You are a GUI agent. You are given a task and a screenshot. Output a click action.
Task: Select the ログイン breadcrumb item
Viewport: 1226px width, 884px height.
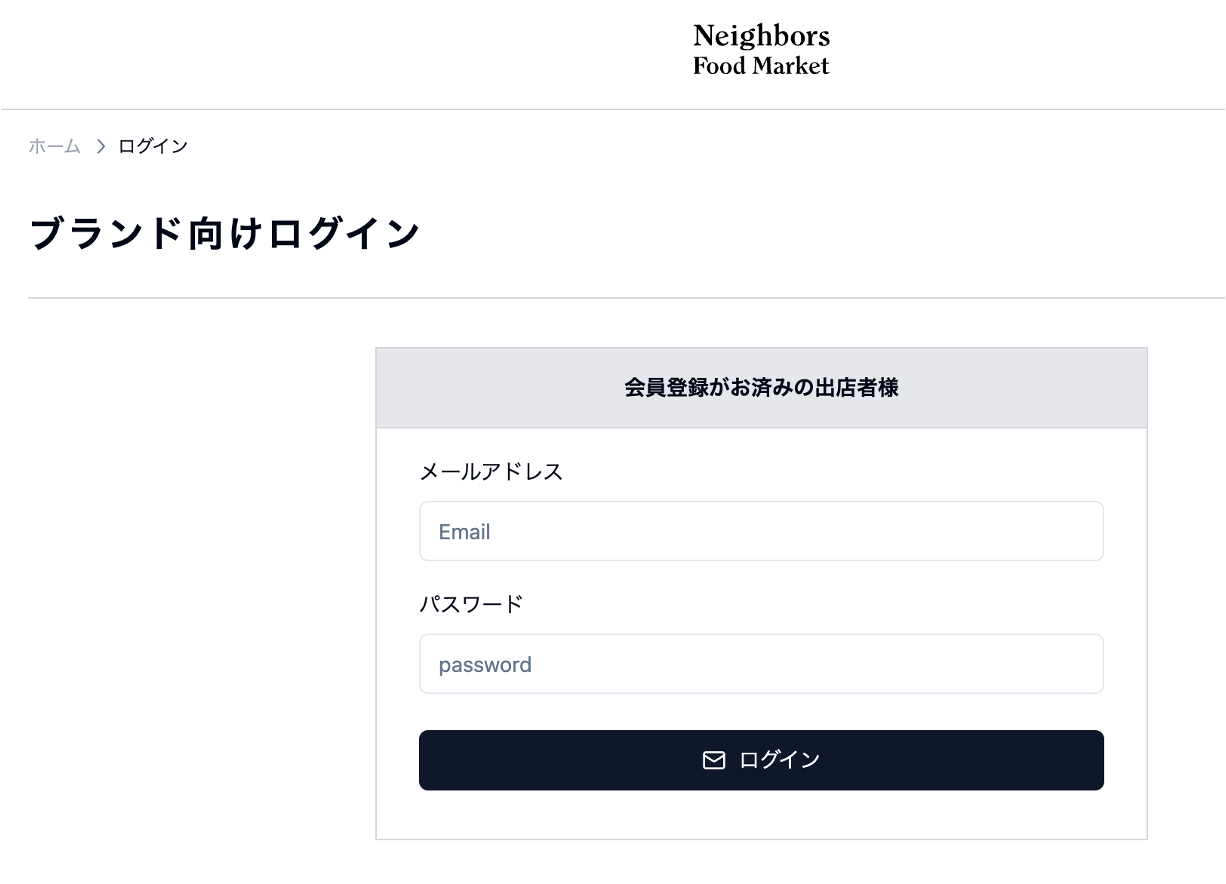tap(153, 146)
